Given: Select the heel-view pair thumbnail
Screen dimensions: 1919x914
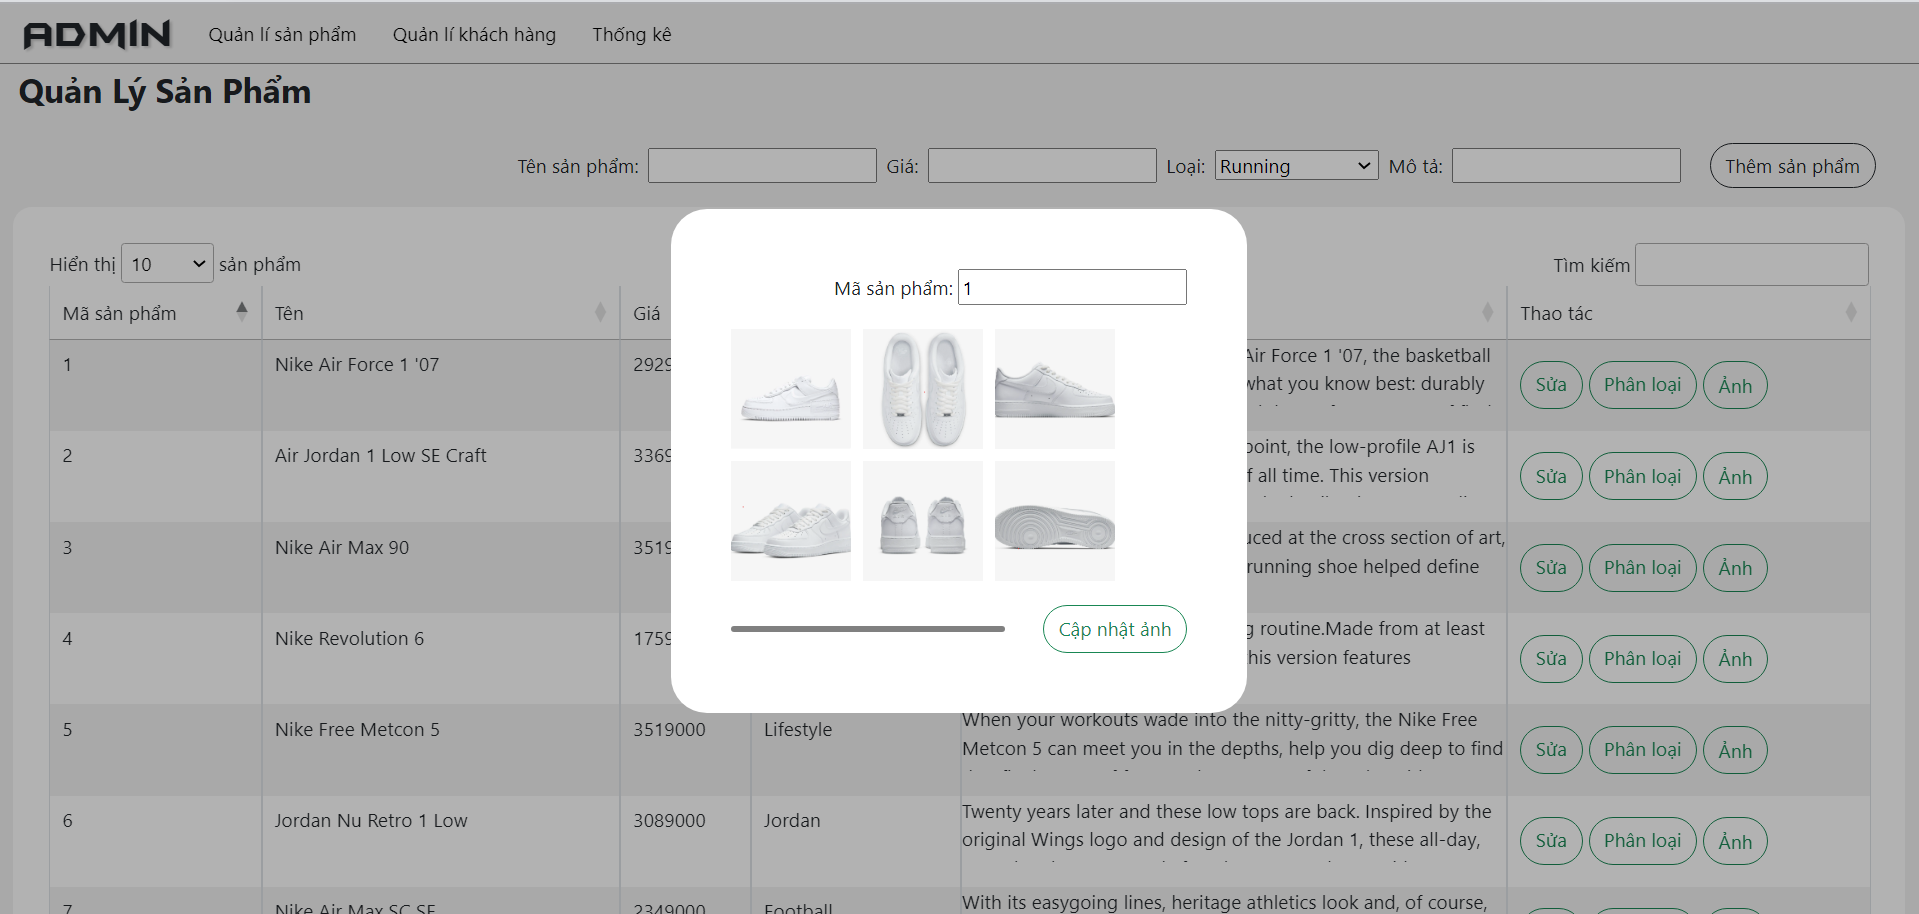Looking at the screenshot, I should [923, 521].
